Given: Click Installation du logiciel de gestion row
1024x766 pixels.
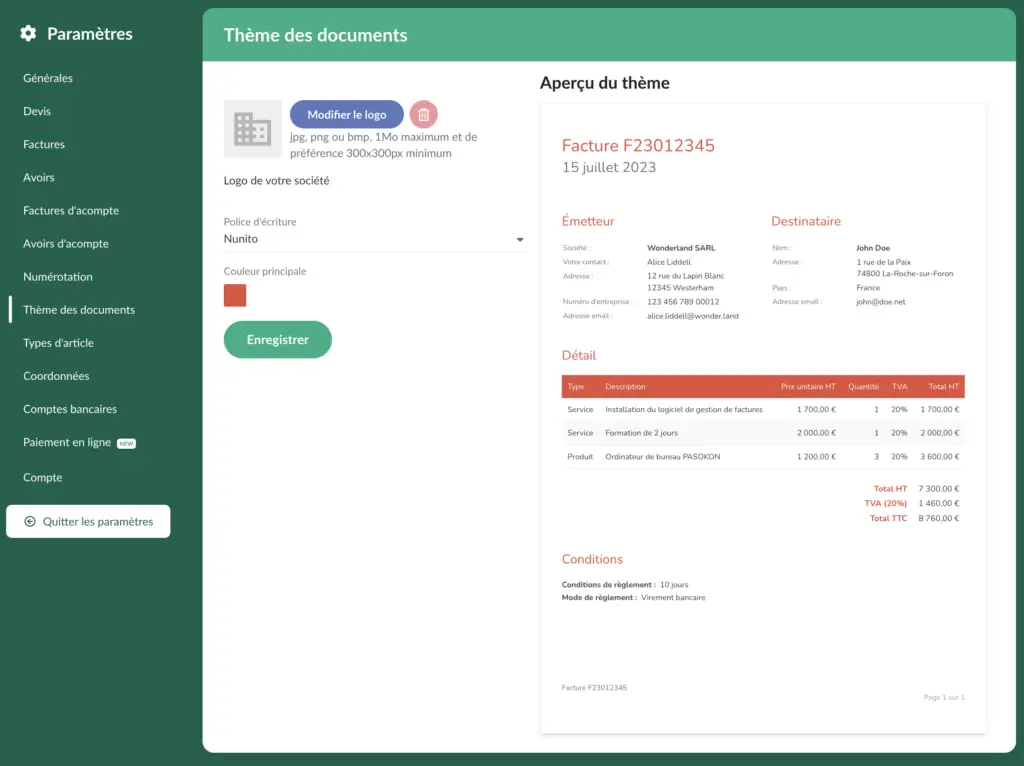Looking at the screenshot, I should (x=763, y=409).
